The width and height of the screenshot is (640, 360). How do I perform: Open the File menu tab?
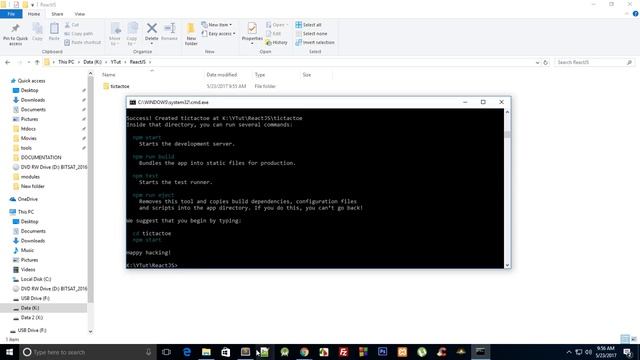point(11,14)
